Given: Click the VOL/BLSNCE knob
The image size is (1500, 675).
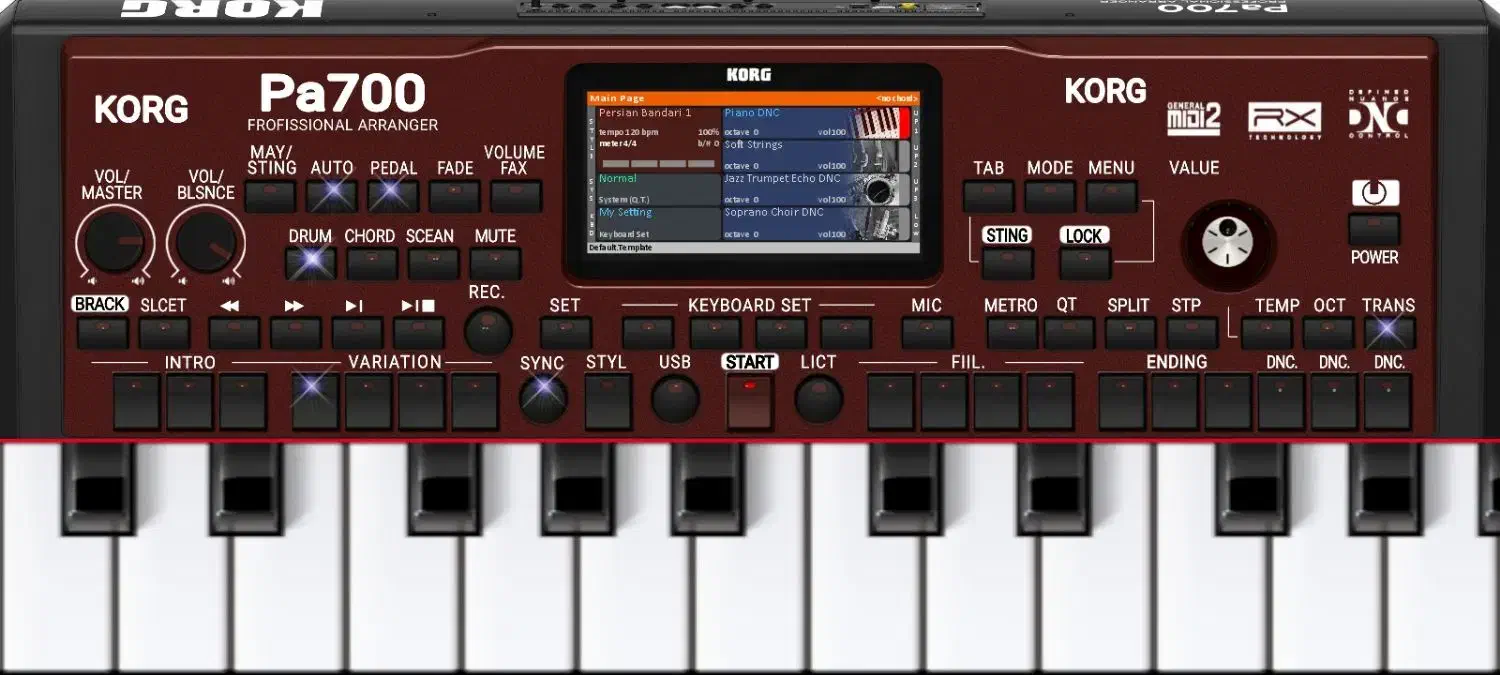Looking at the screenshot, I should point(206,242).
